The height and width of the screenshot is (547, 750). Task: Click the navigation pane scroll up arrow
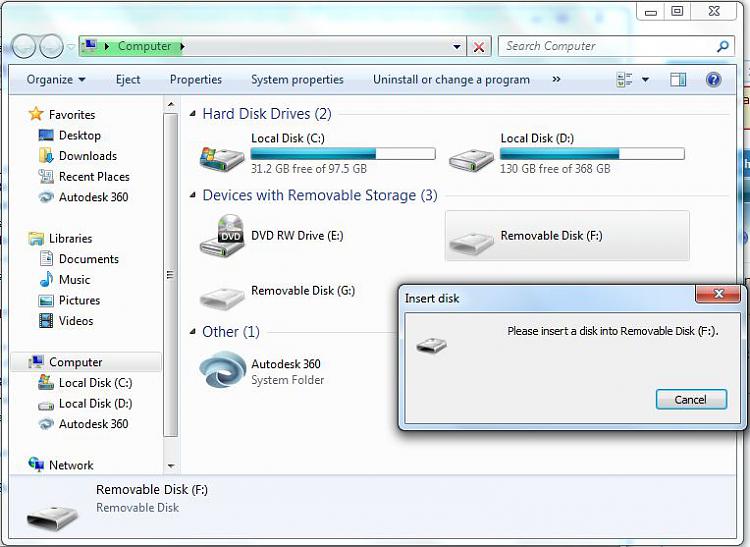click(x=171, y=105)
